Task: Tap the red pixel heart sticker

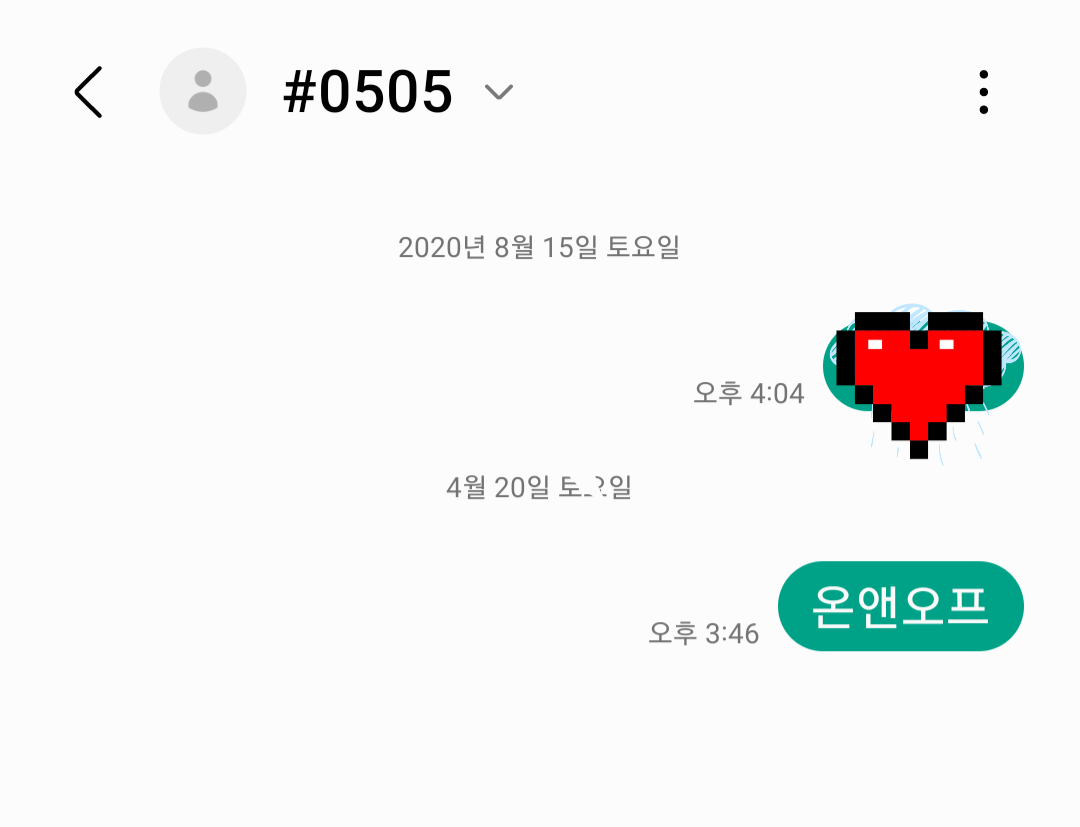Action: coord(919,385)
